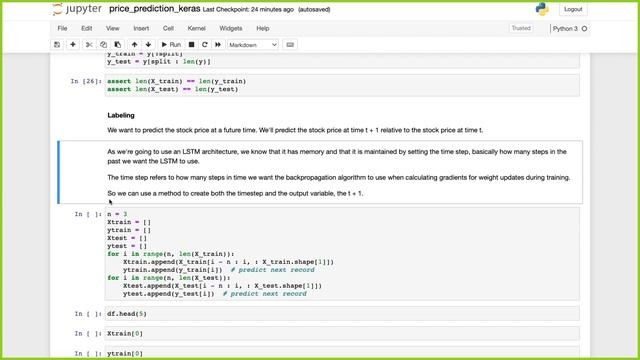Copy selected cells icon
The image size is (640, 360).
click(x=103, y=44)
